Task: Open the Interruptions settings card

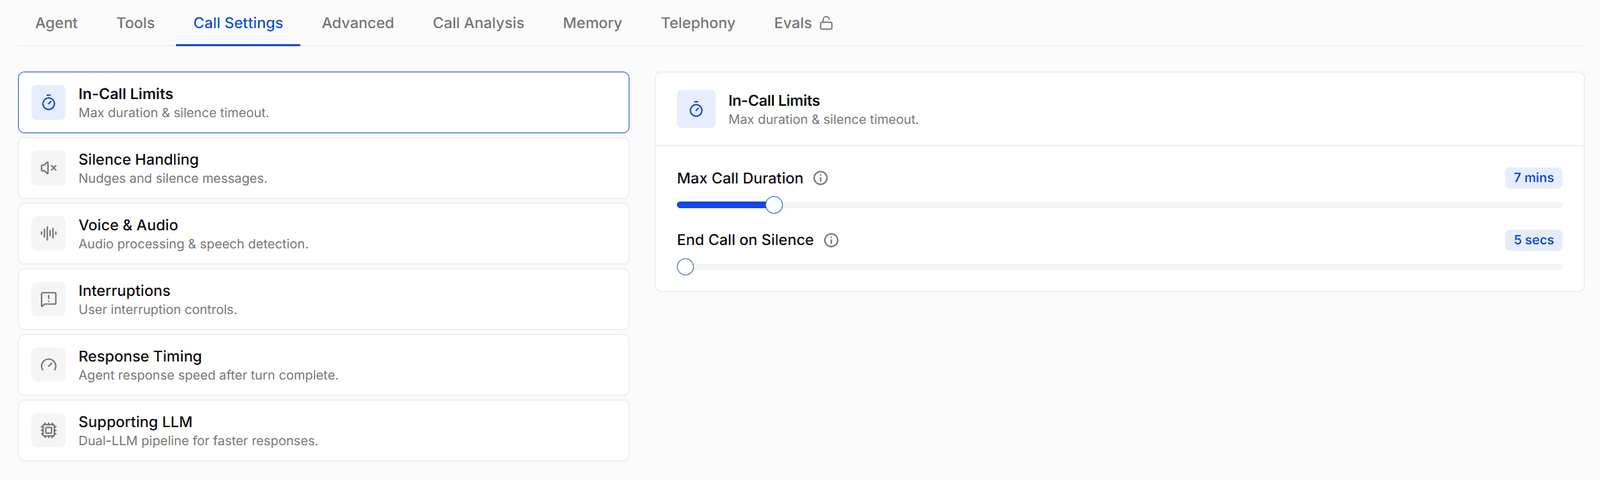Action: (324, 299)
